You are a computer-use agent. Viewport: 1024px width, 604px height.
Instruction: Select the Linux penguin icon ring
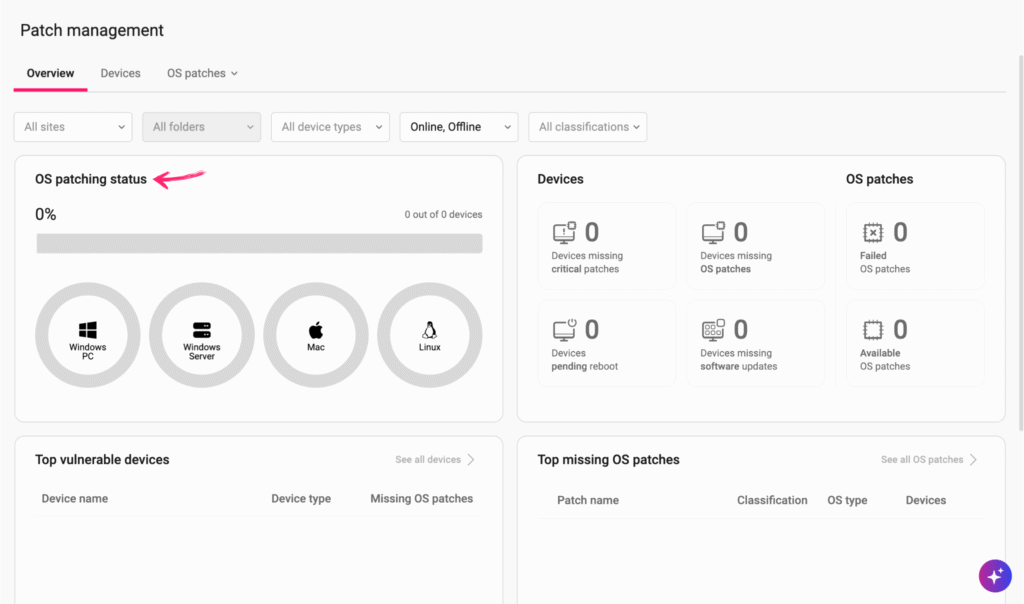pos(430,334)
